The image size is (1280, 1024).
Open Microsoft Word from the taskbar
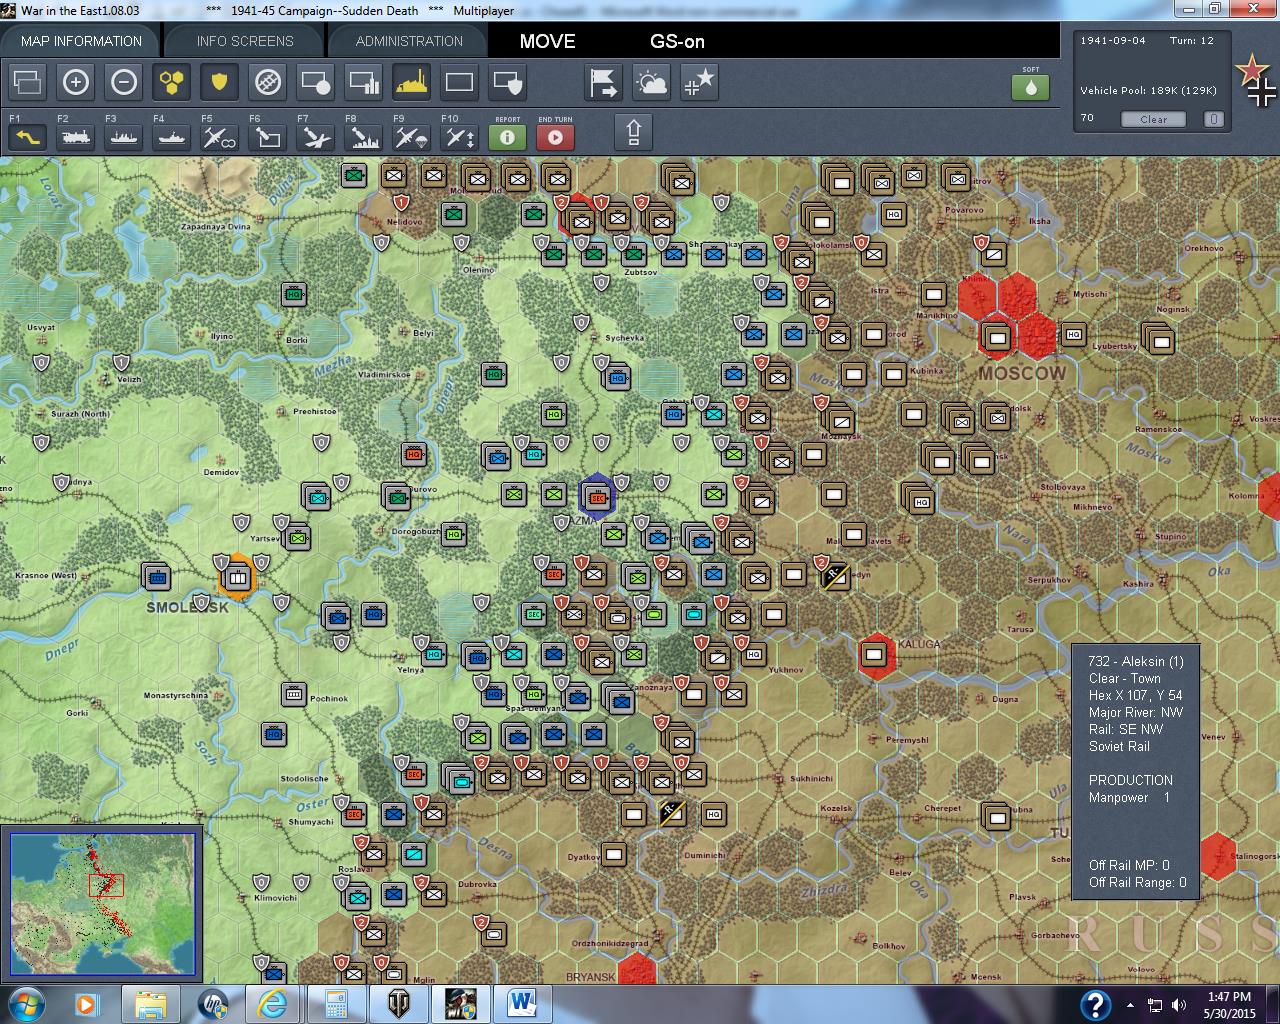[522, 1003]
